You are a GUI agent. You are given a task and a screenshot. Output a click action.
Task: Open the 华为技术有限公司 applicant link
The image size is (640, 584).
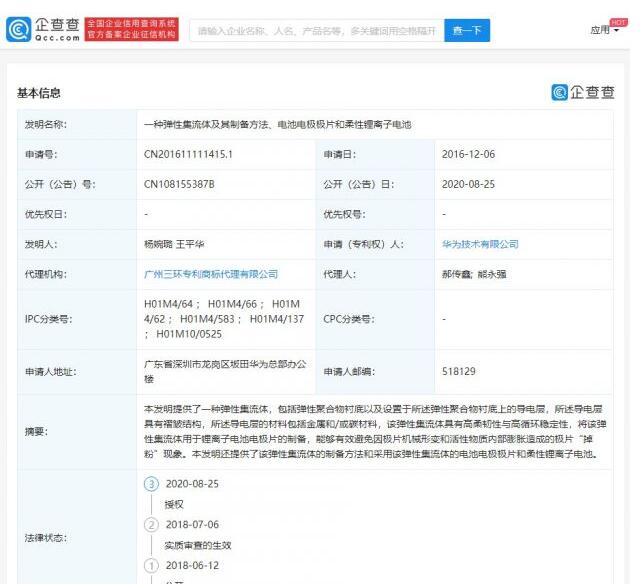click(x=480, y=244)
